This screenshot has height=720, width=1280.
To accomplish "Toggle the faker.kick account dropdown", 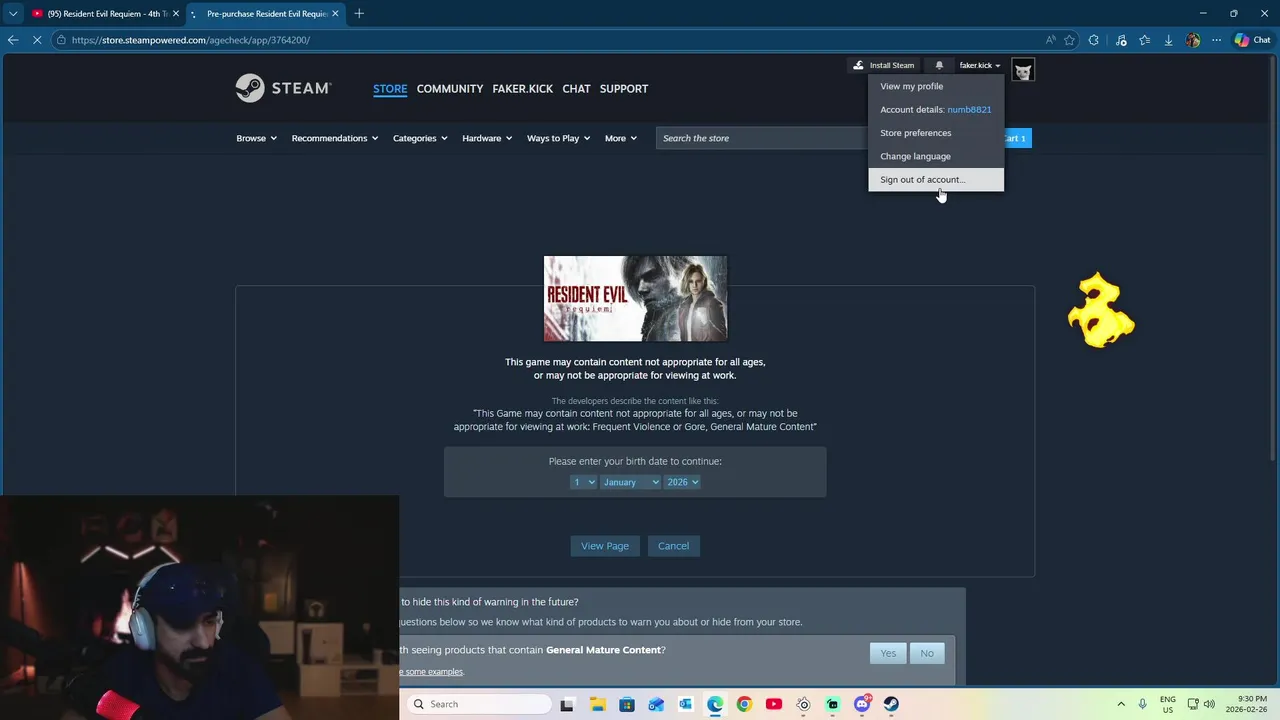I will pyautogui.click(x=979, y=65).
